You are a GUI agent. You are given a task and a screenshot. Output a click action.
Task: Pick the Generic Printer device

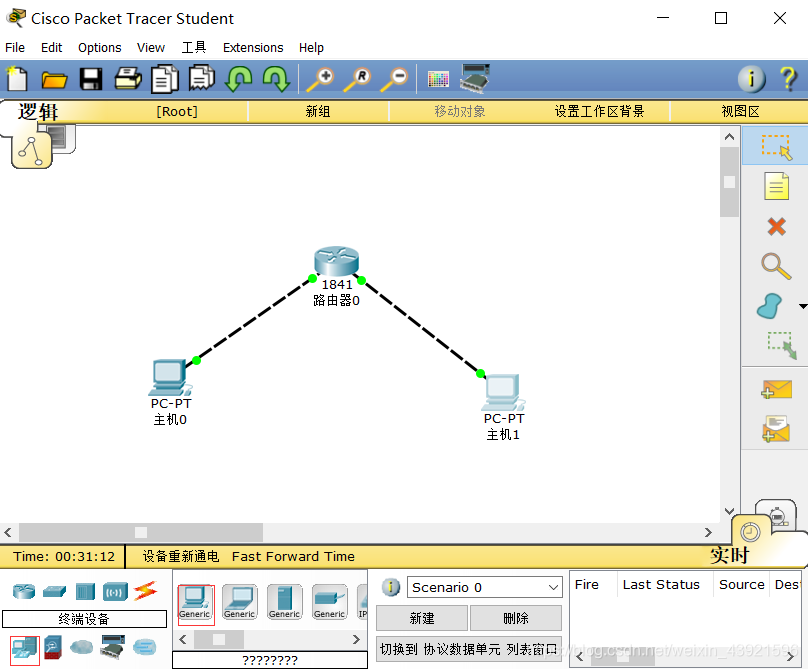[x=329, y=601]
